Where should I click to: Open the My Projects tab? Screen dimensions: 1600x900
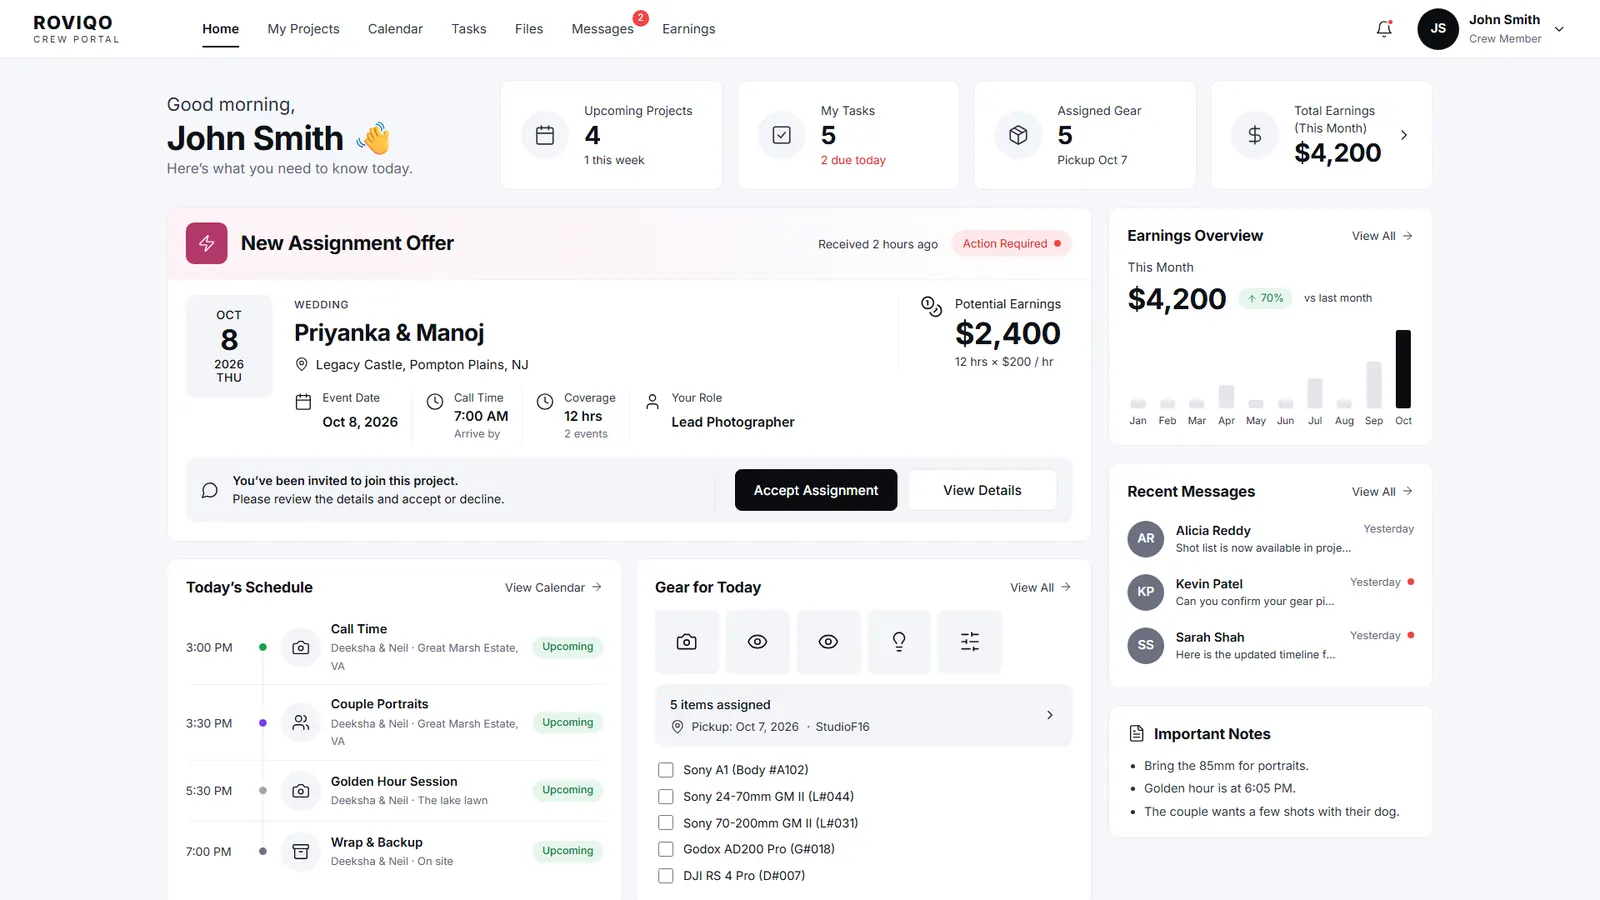303,29
